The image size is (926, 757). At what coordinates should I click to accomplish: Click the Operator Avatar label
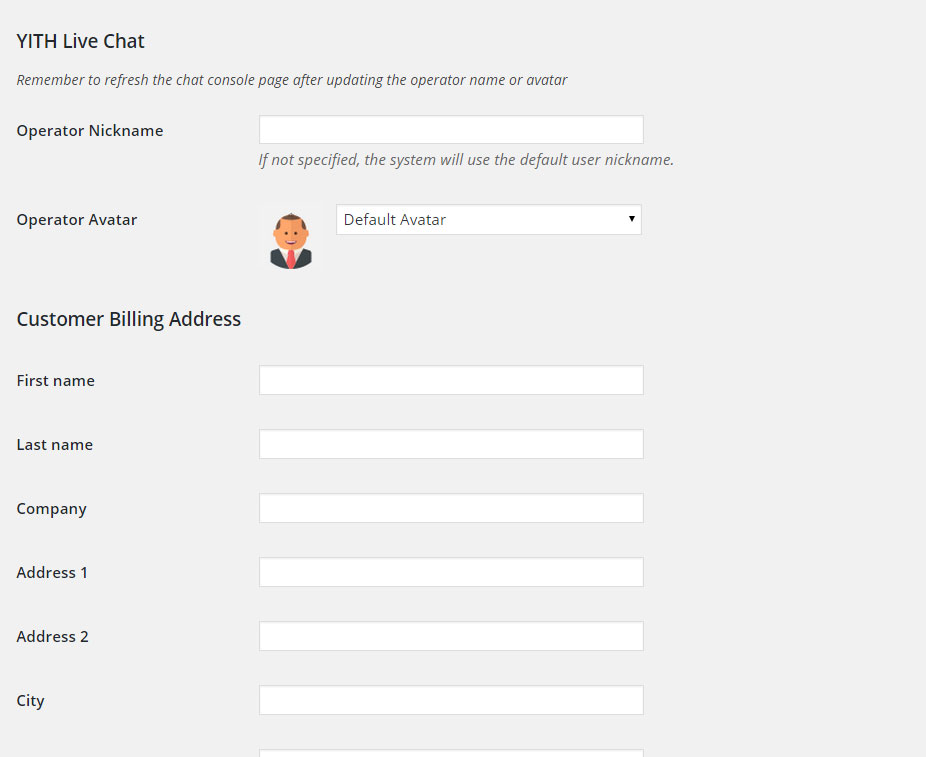(x=77, y=220)
